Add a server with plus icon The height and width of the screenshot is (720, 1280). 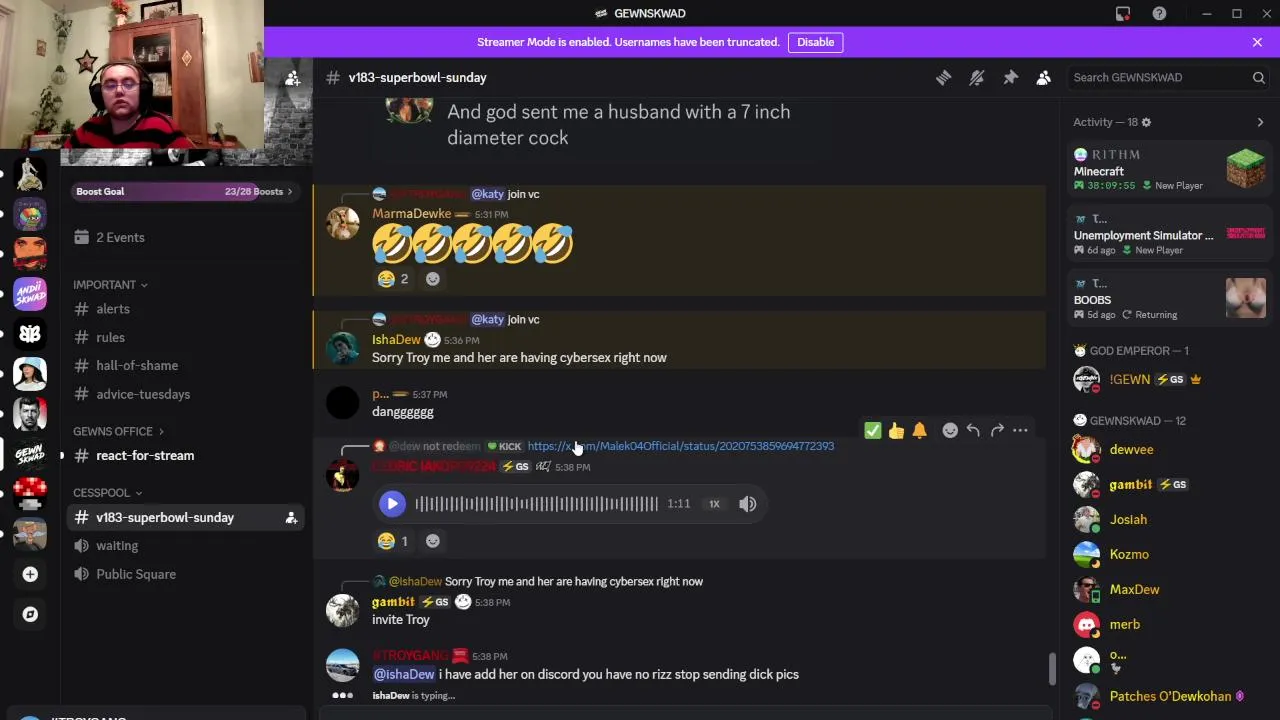[x=30, y=574]
